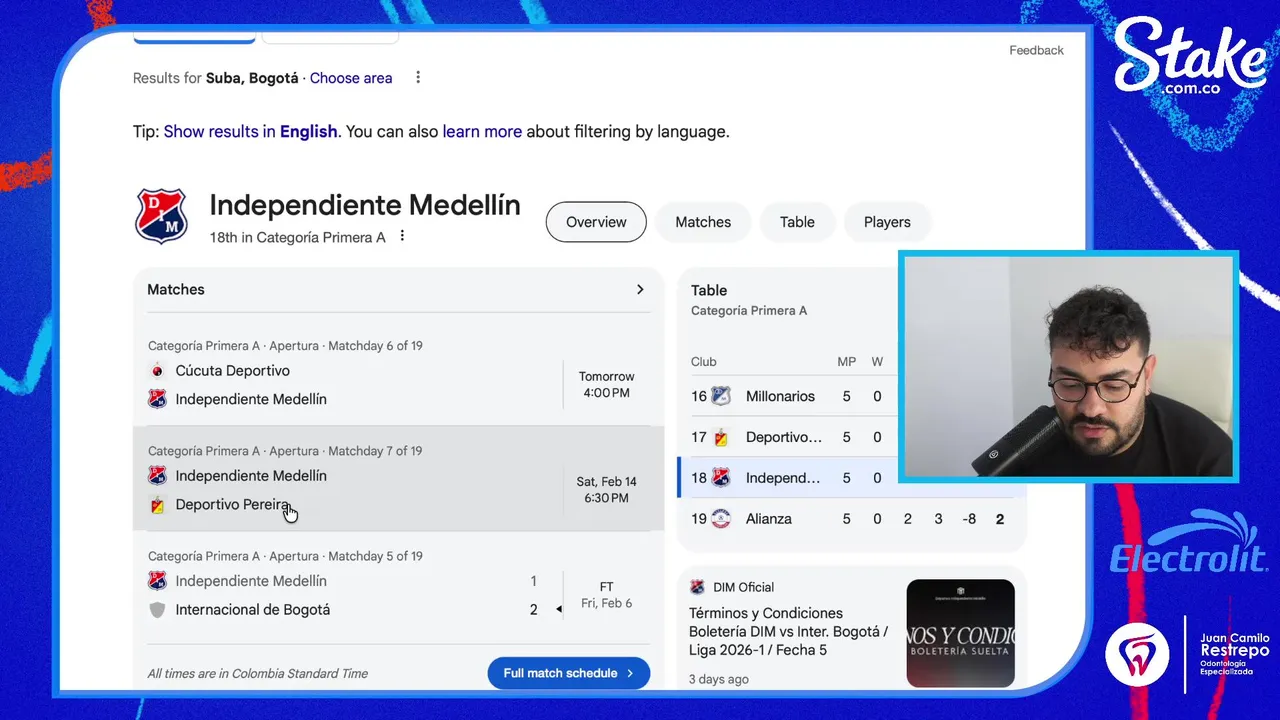Click the Independiente Medellín crest in Matchday 5
The width and height of the screenshot is (1280, 720).
[157, 581]
